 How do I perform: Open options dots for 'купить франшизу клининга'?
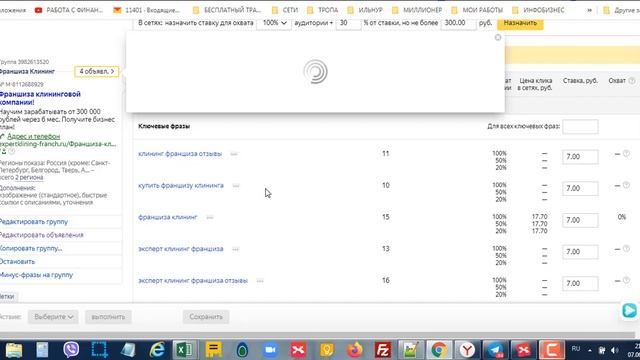[x=236, y=186]
